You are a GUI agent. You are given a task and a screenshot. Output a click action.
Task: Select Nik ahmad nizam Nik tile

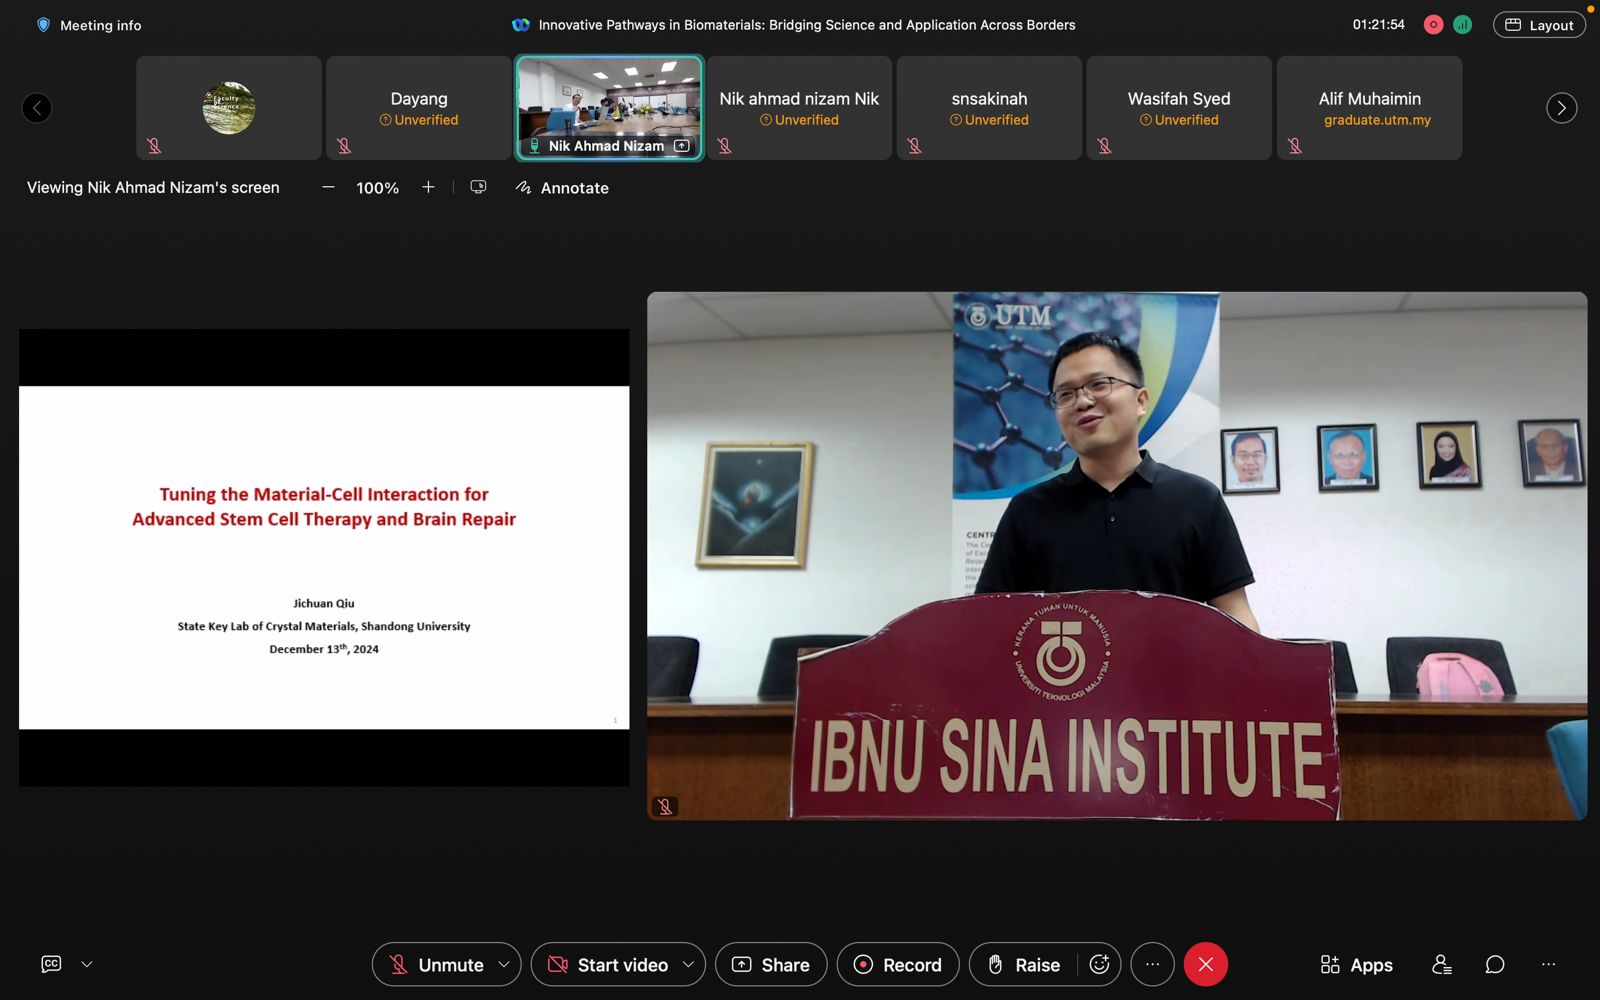799,108
